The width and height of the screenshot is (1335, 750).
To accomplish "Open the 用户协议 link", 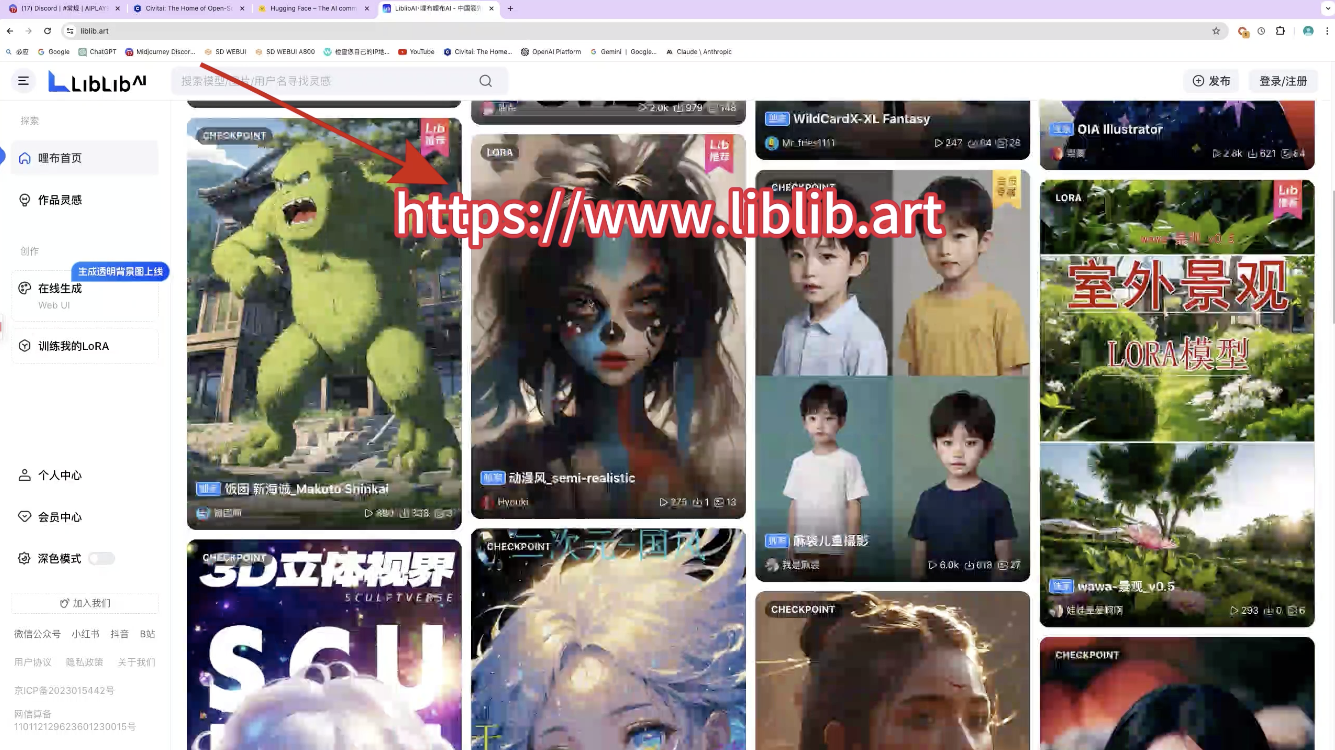I will (33, 662).
